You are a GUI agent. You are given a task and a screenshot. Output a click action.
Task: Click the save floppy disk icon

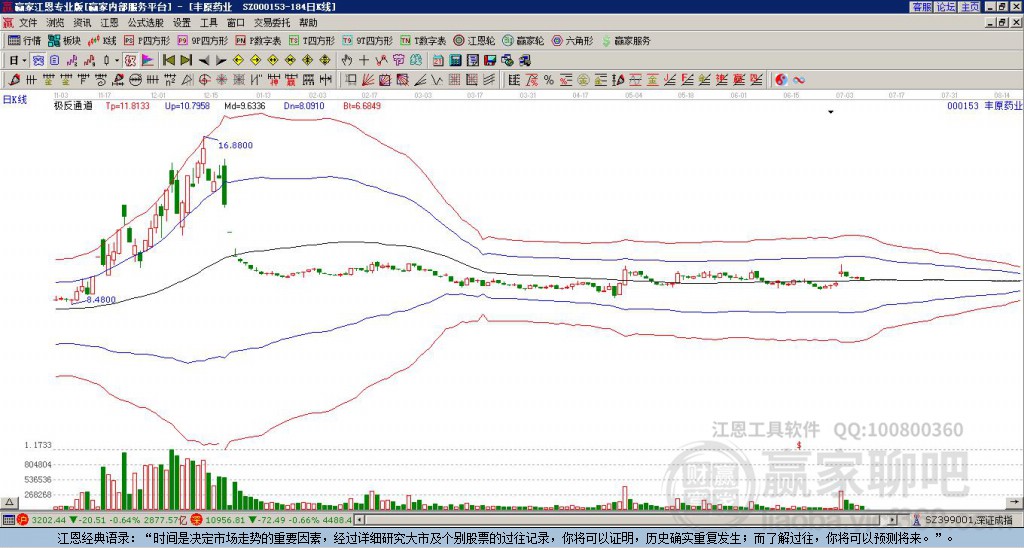pos(490,61)
